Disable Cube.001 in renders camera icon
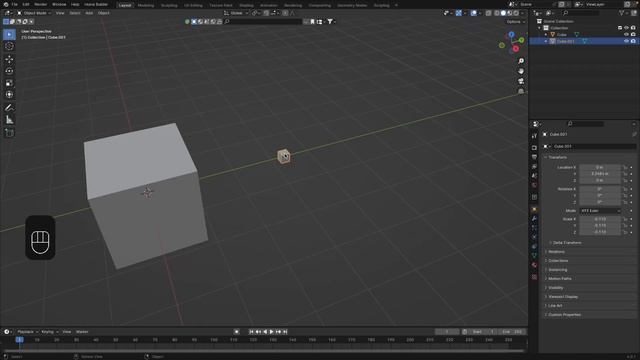This screenshot has height=360, width=640. pos(633,41)
